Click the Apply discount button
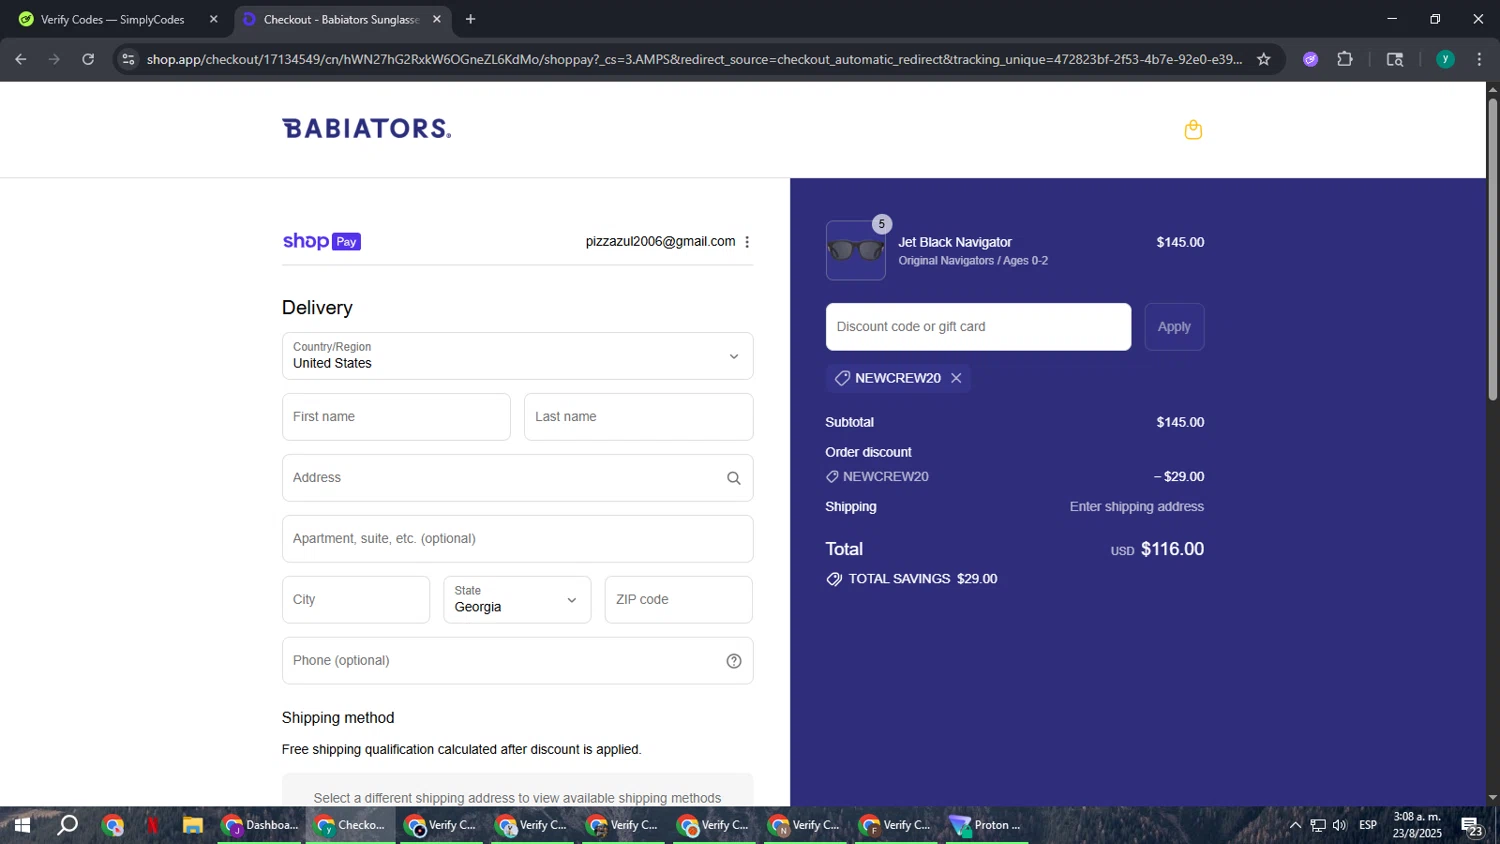Image resolution: width=1500 pixels, height=844 pixels. [x=1174, y=327]
